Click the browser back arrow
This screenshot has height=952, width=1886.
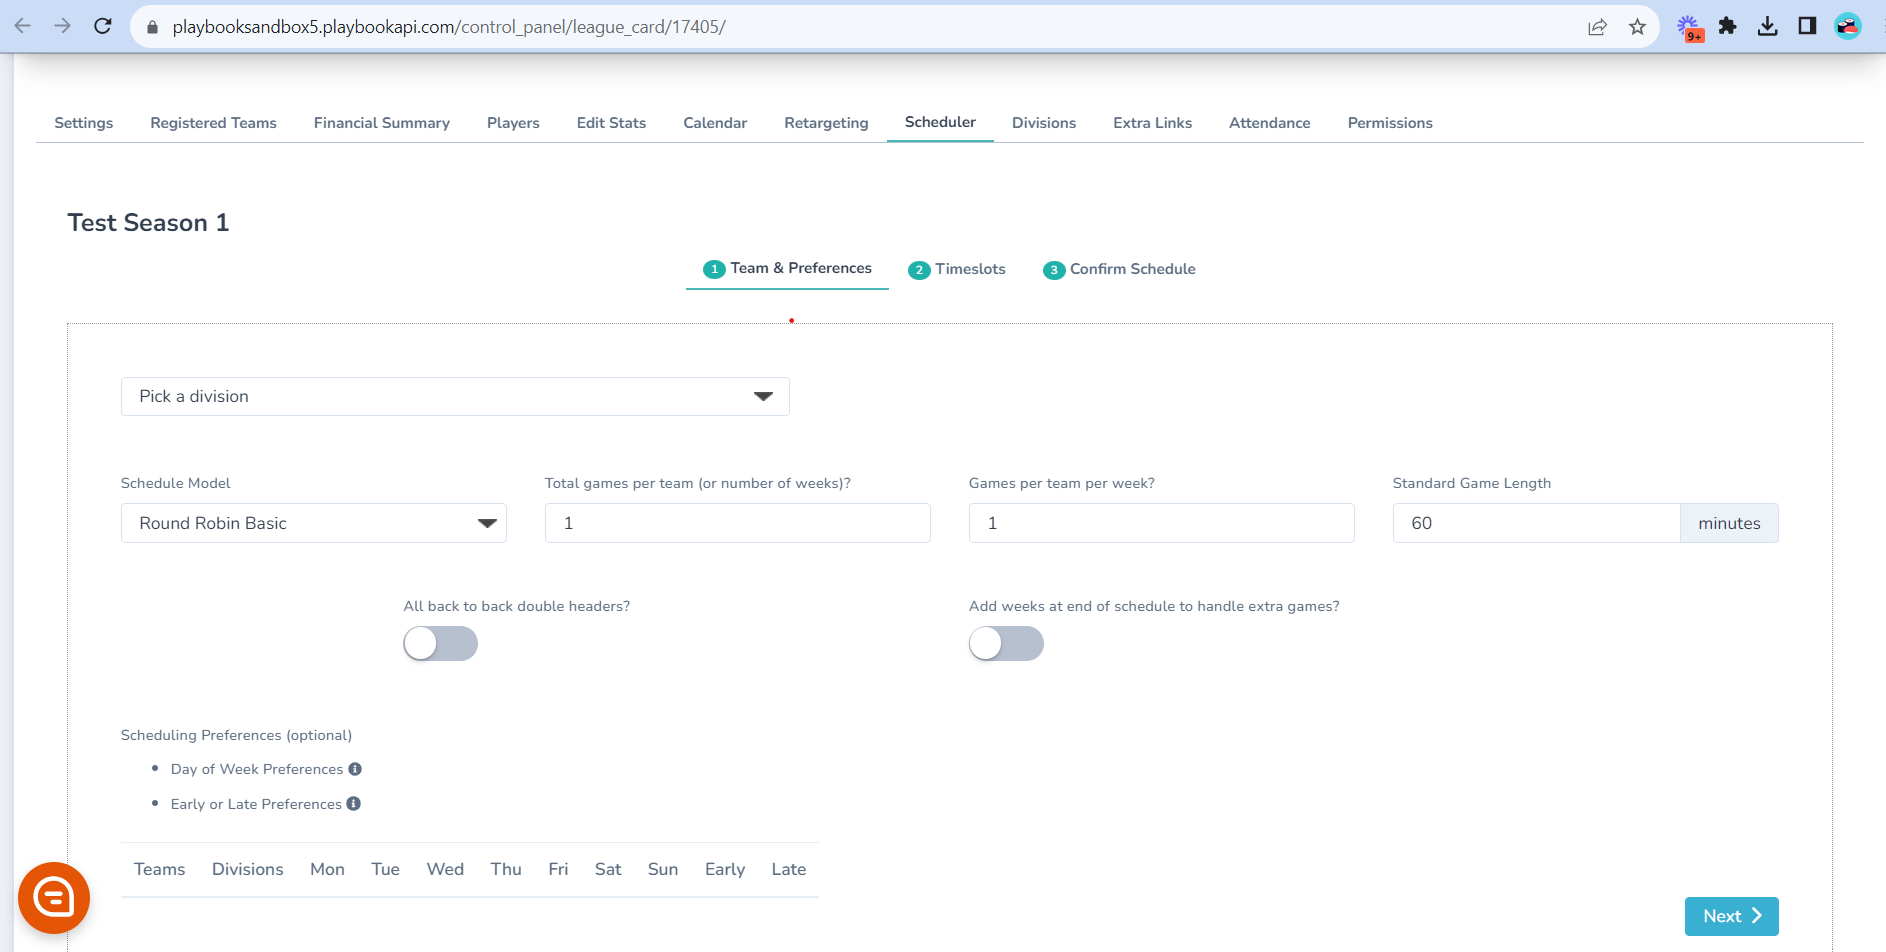[22, 26]
